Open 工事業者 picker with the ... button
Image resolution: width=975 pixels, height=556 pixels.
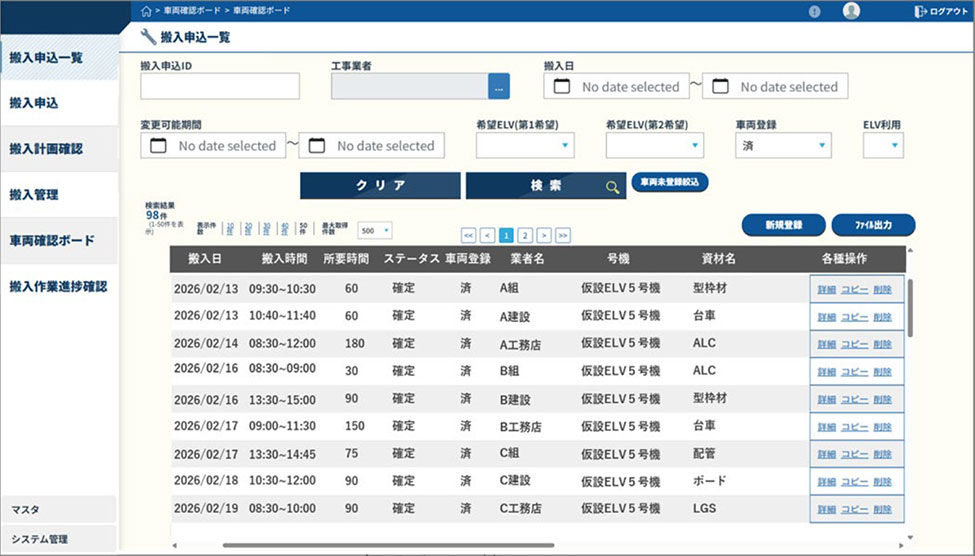[499, 86]
